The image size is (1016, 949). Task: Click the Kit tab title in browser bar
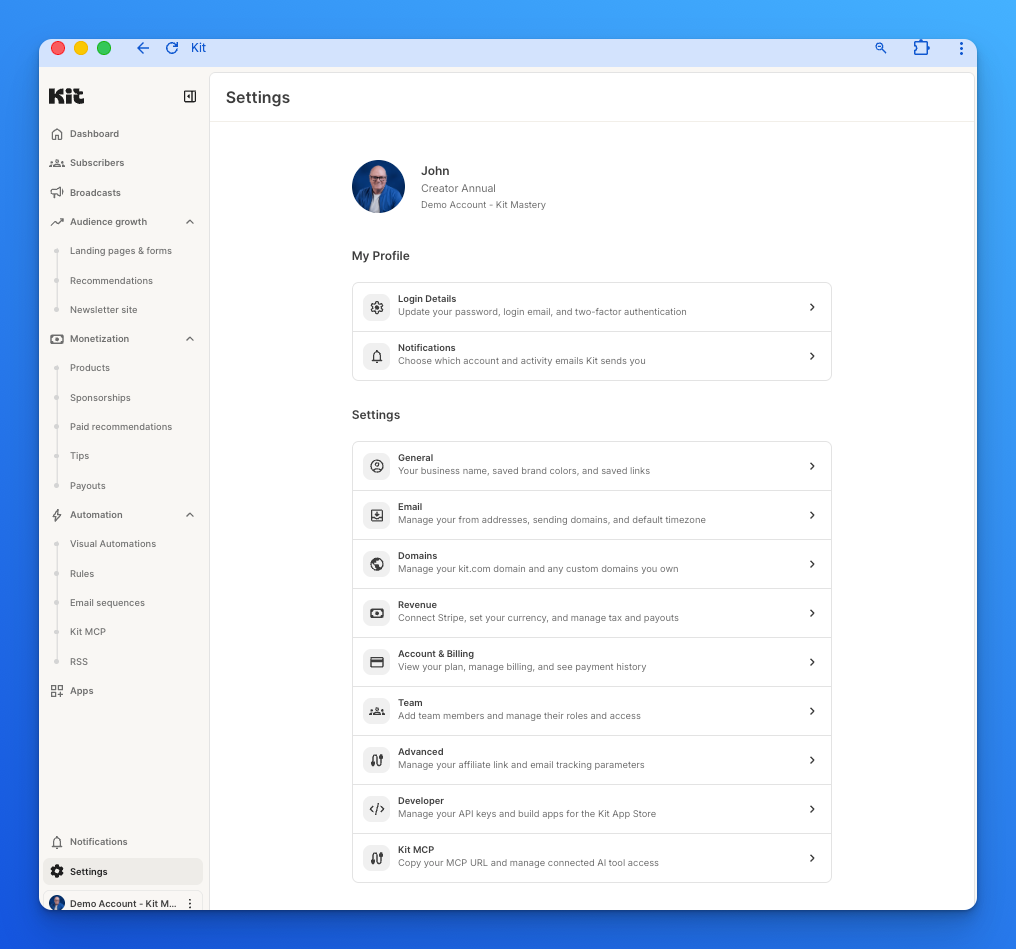click(x=198, y=48)
